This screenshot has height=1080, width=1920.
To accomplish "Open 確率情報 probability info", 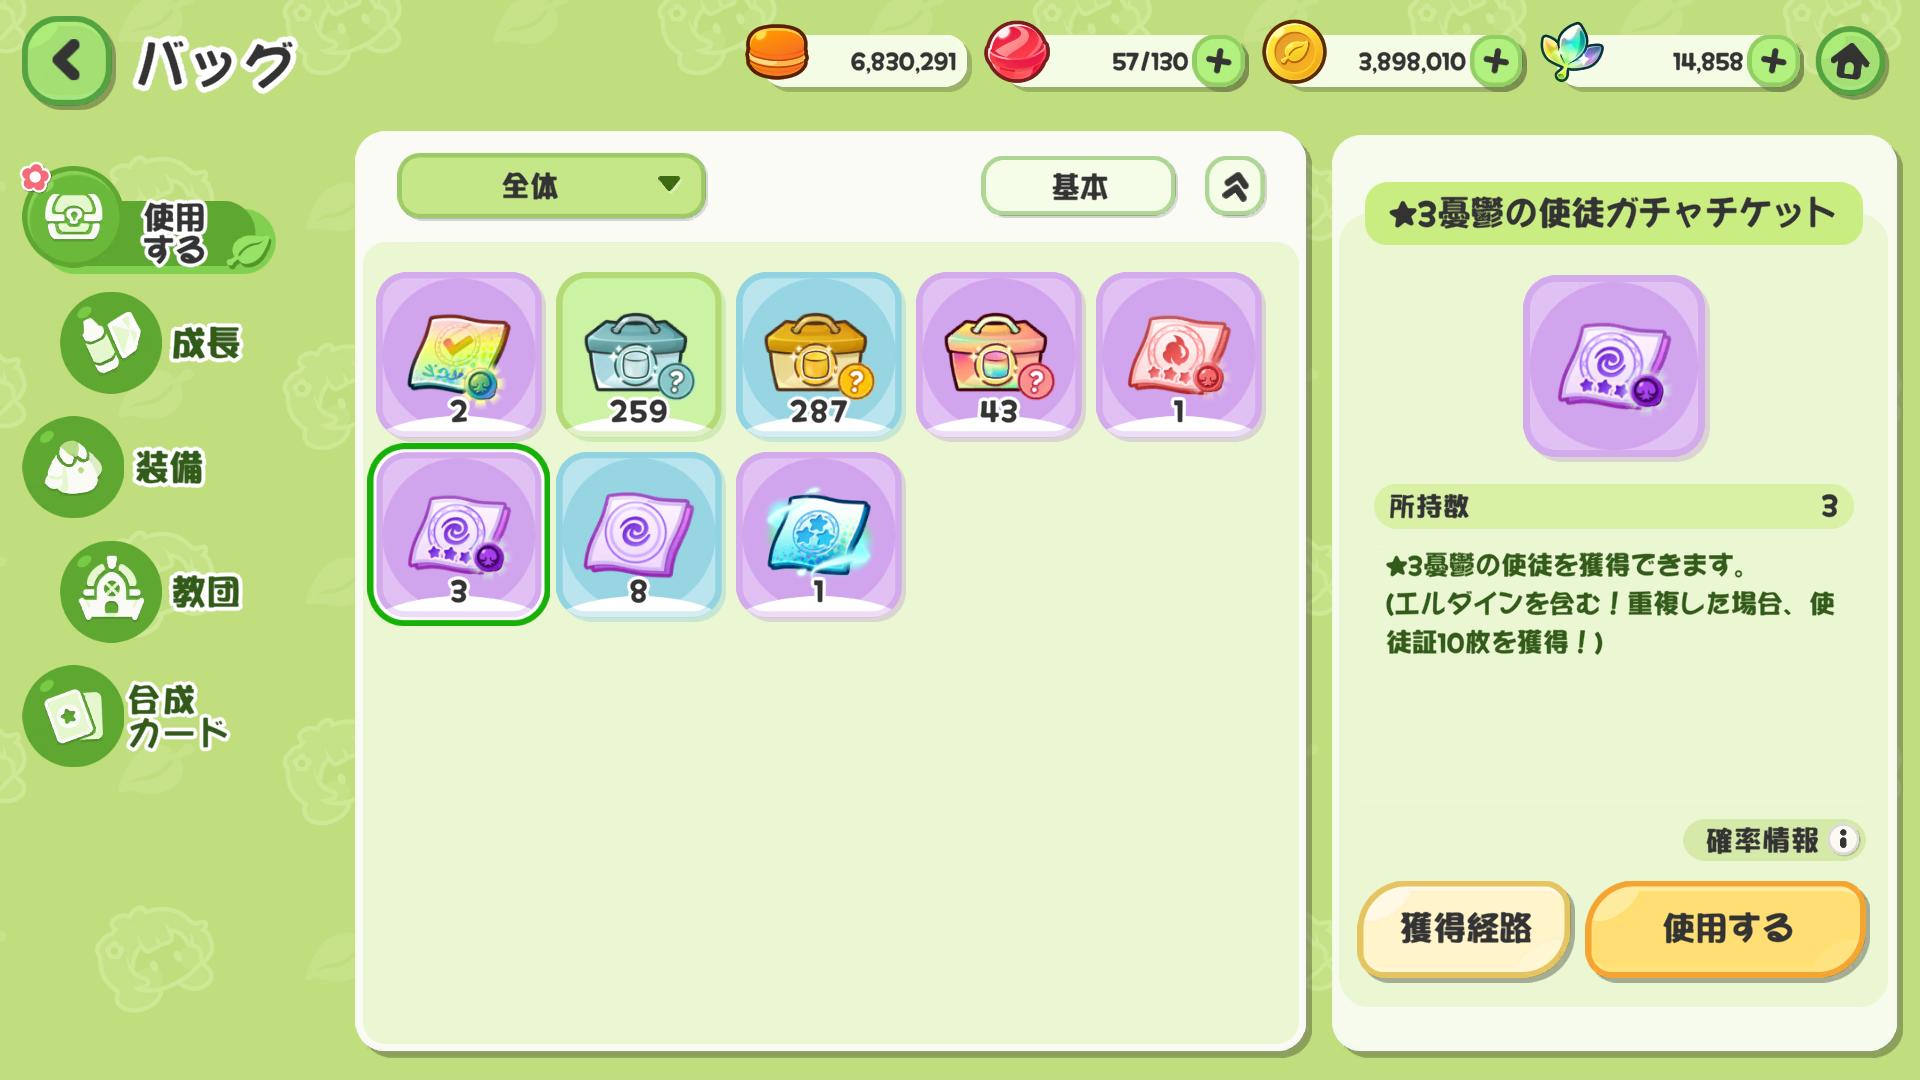I will point(1773,840).
